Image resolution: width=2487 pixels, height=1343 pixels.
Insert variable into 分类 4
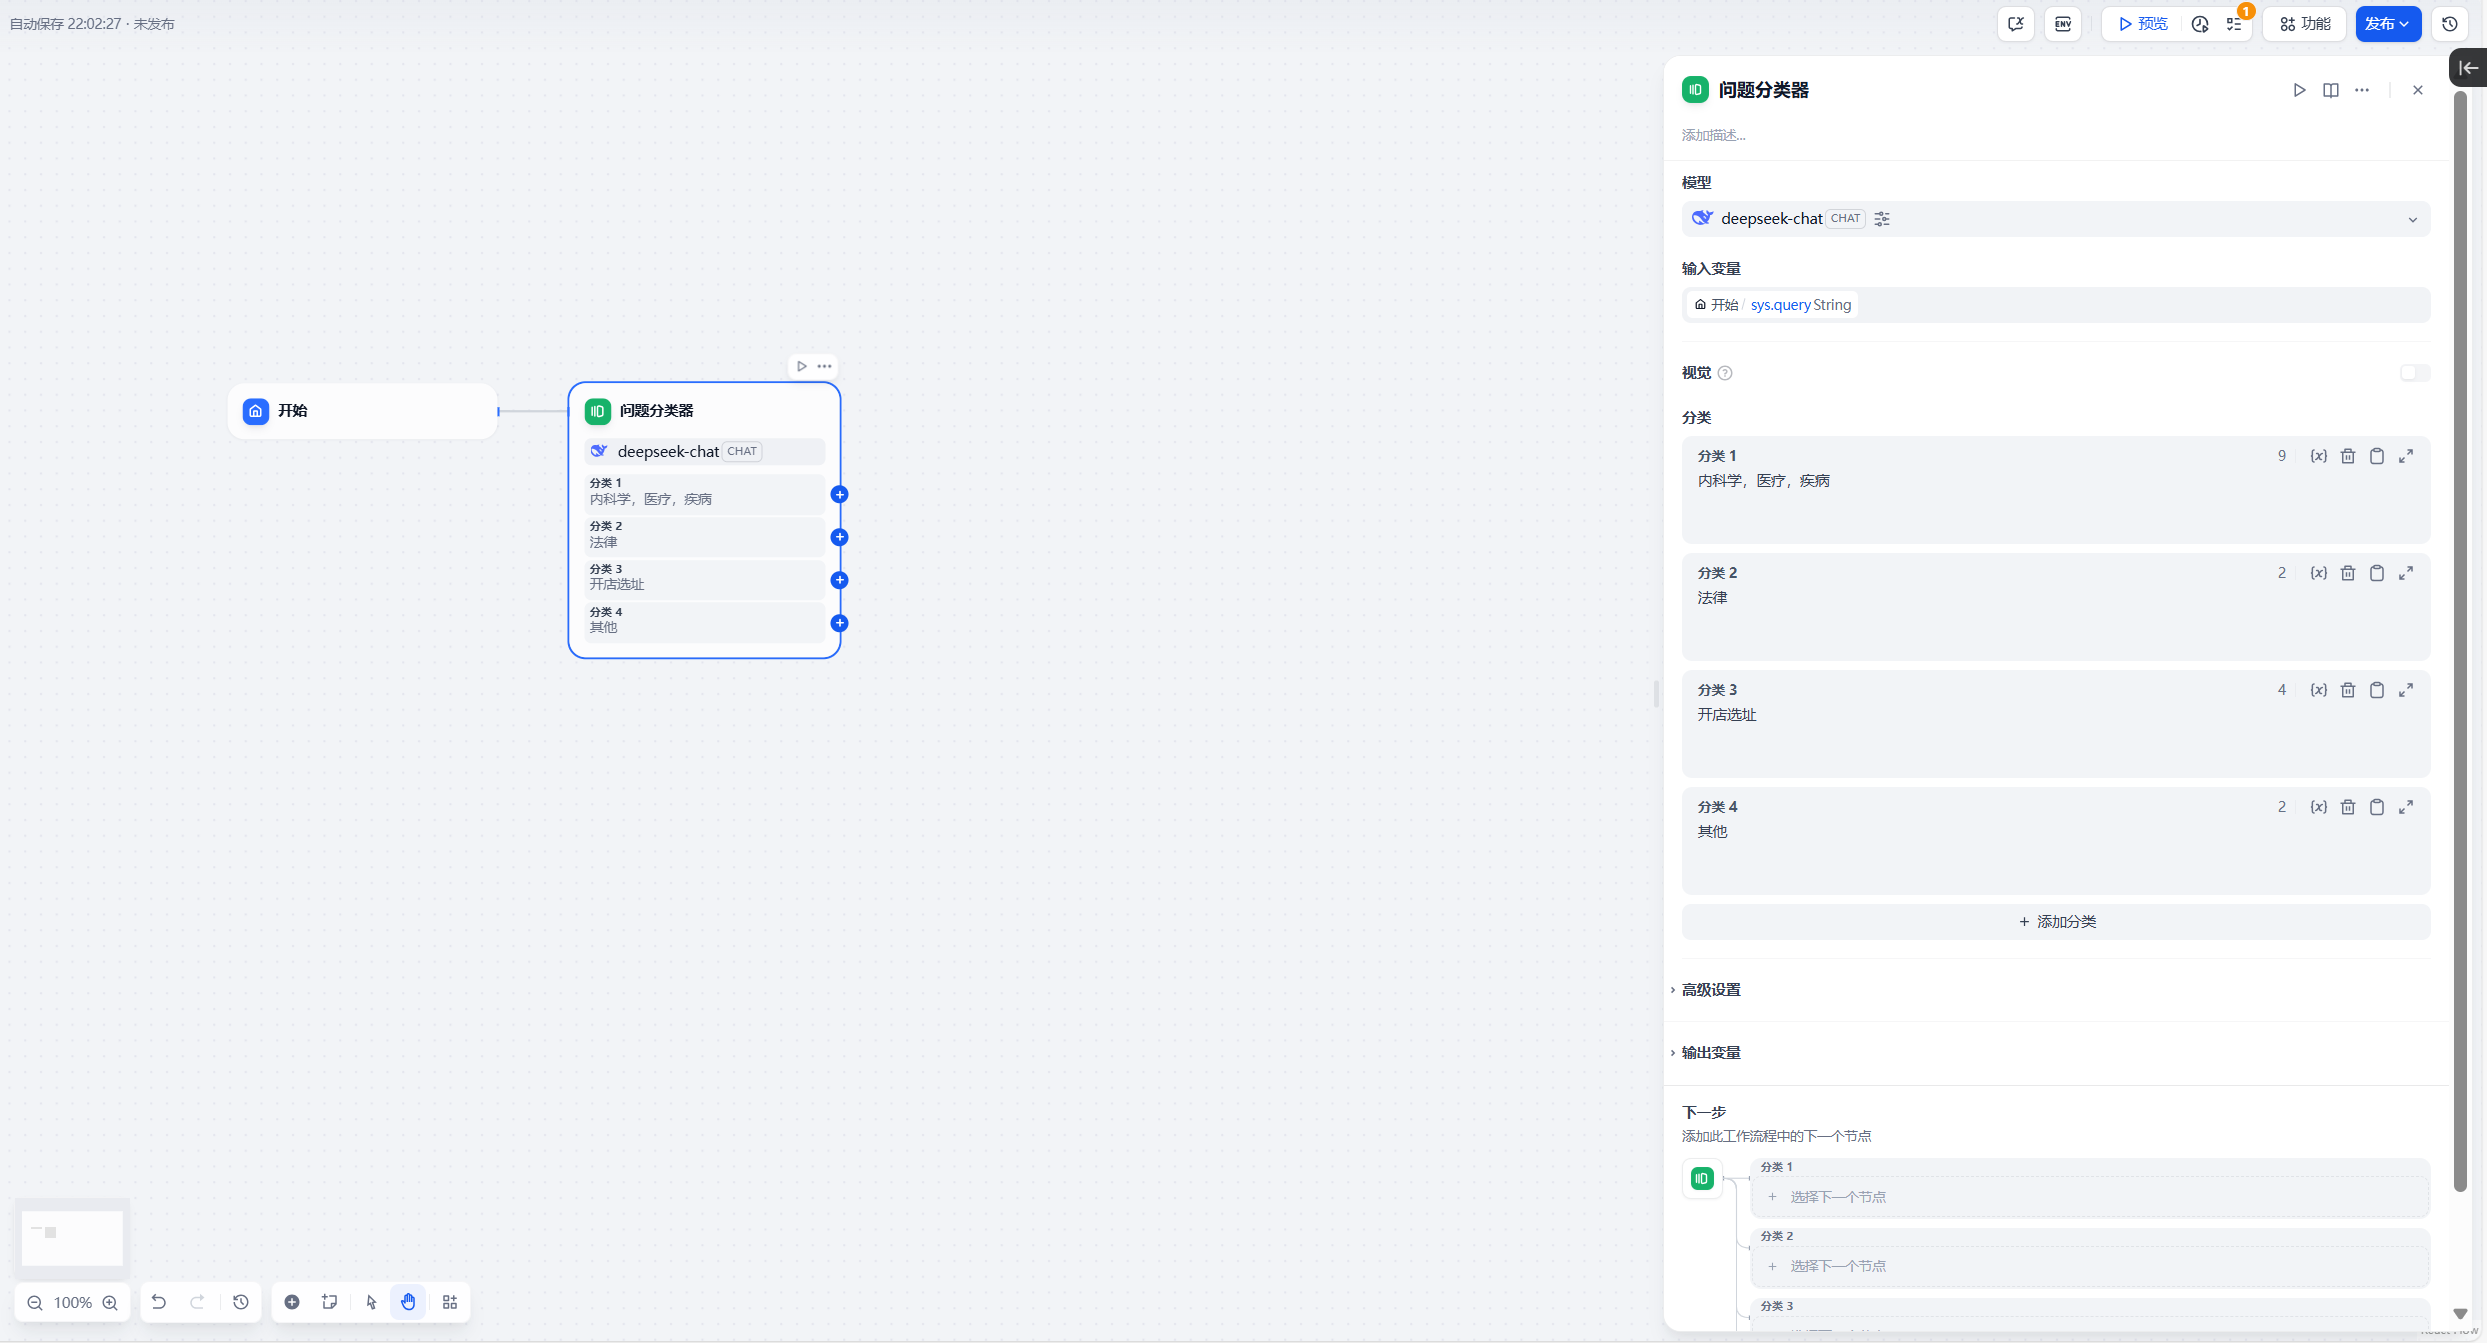click(2318, 807)
